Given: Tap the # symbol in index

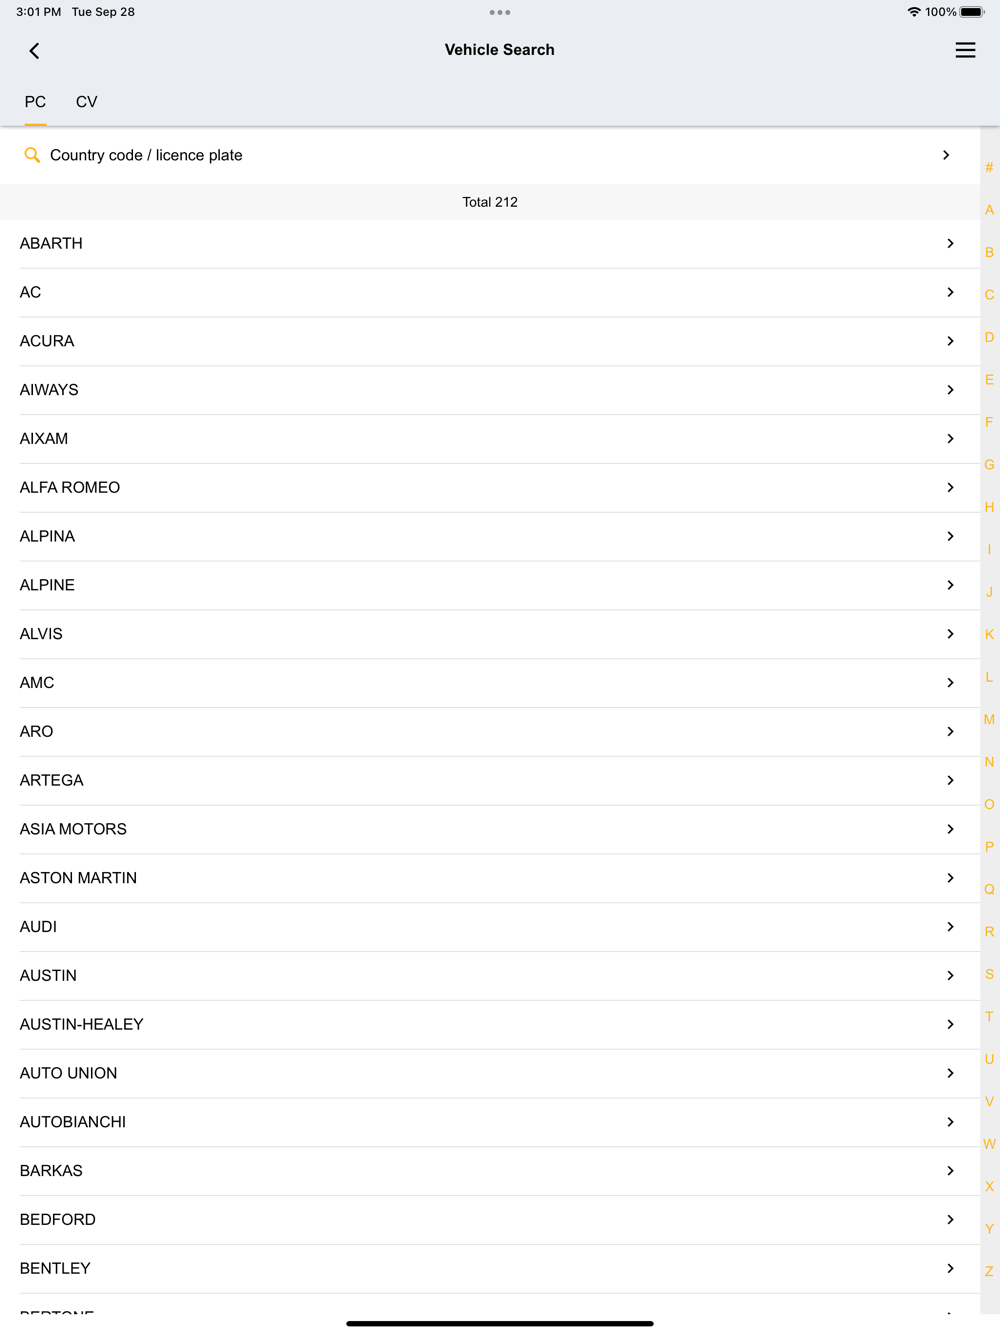Looking at the screenshot, I should [989, 168].
